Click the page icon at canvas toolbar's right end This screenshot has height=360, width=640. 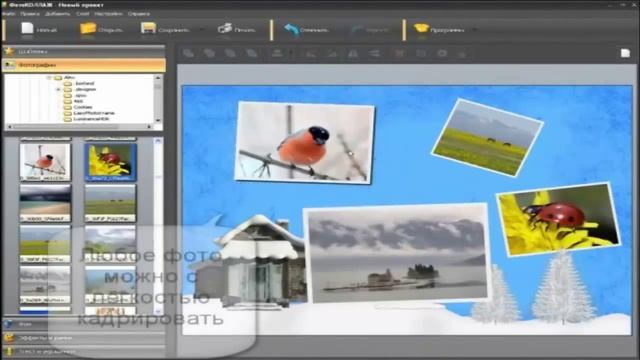click(x=625, y=53)
